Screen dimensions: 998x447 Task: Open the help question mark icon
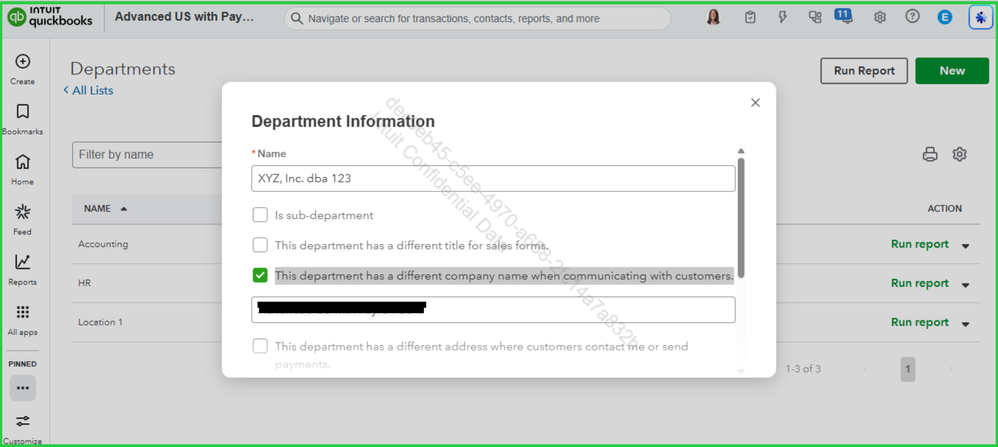912,18
